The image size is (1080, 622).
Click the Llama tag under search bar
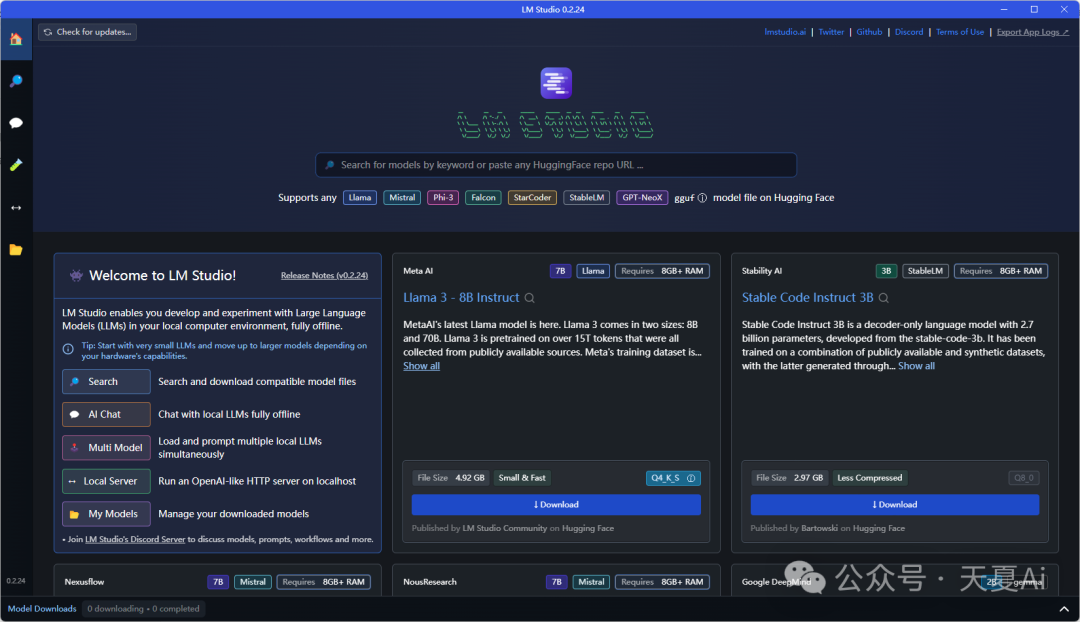pyautogui.click(x=360, y=198)
